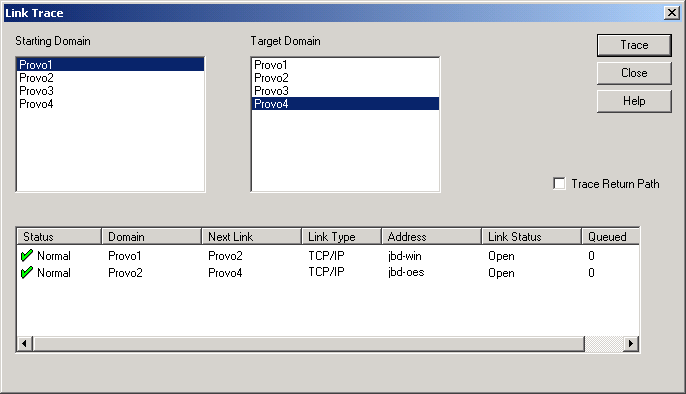Select Provo3 in Target Domain list

click(345, 91)
